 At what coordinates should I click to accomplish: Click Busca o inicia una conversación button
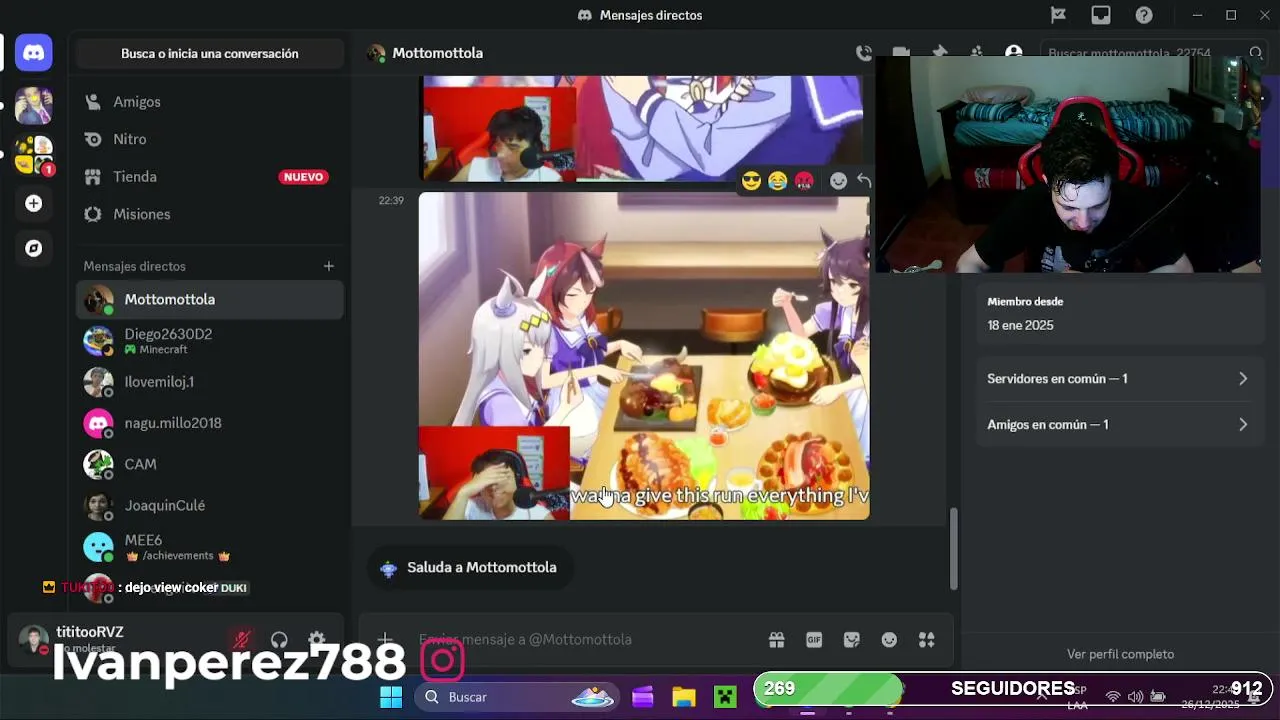210,54
